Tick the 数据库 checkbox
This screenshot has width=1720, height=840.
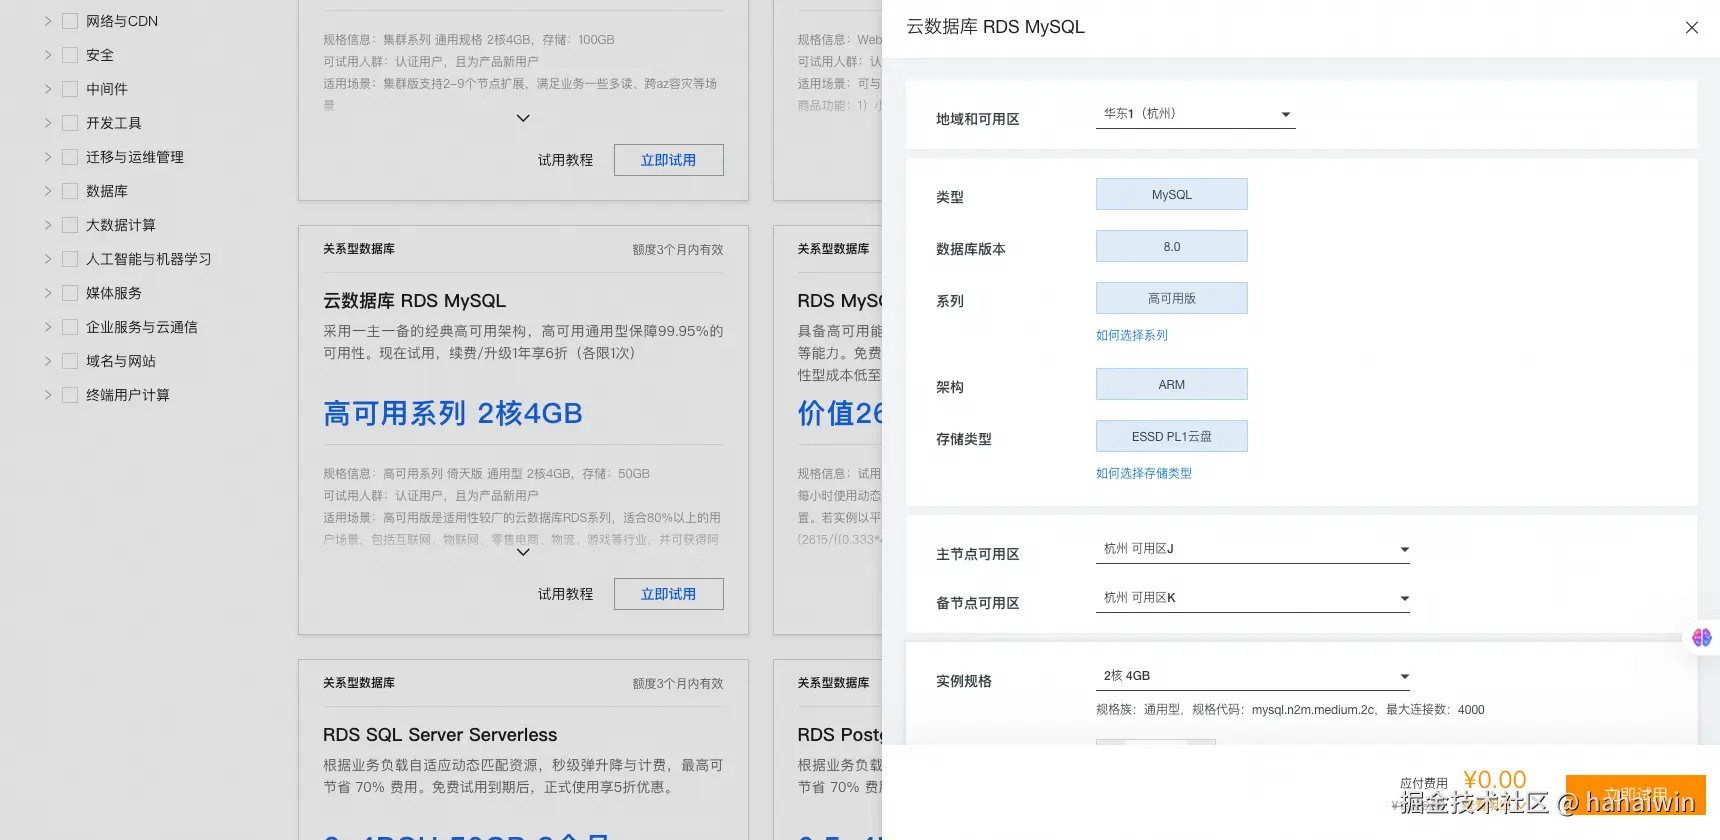(70, 191)
